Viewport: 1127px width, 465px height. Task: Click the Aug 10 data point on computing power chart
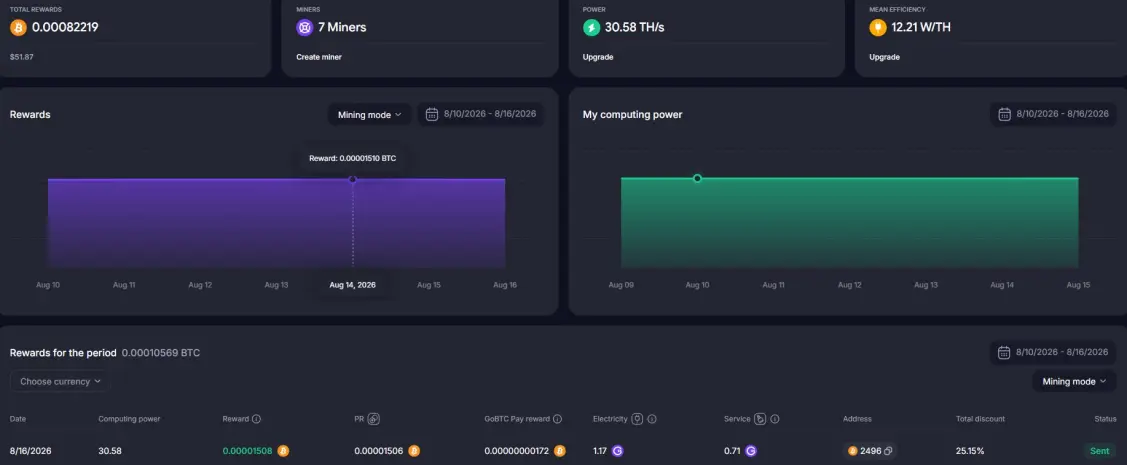pos(697,178)
